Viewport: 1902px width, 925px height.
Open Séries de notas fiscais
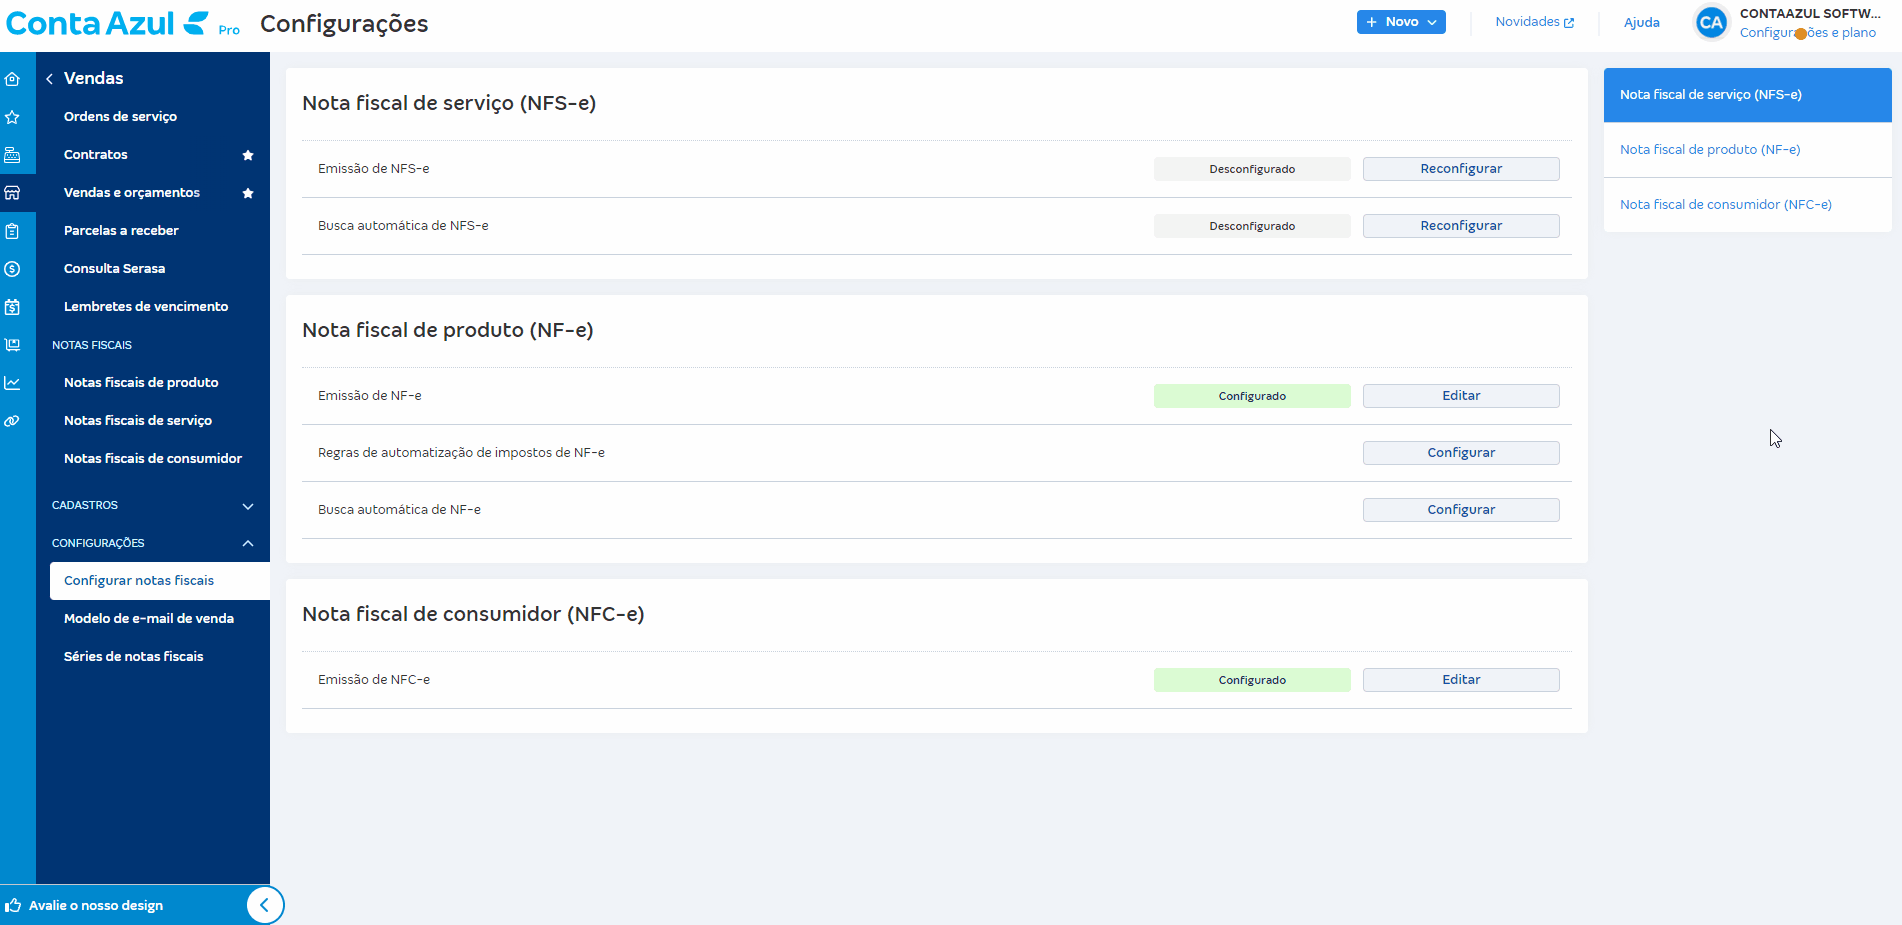133,657
